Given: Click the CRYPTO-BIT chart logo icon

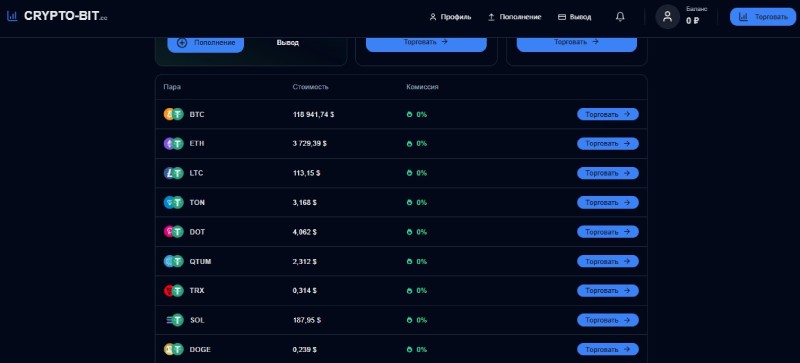Looking at the screenshot, I should pyautogui.click(x=12, y=16).
